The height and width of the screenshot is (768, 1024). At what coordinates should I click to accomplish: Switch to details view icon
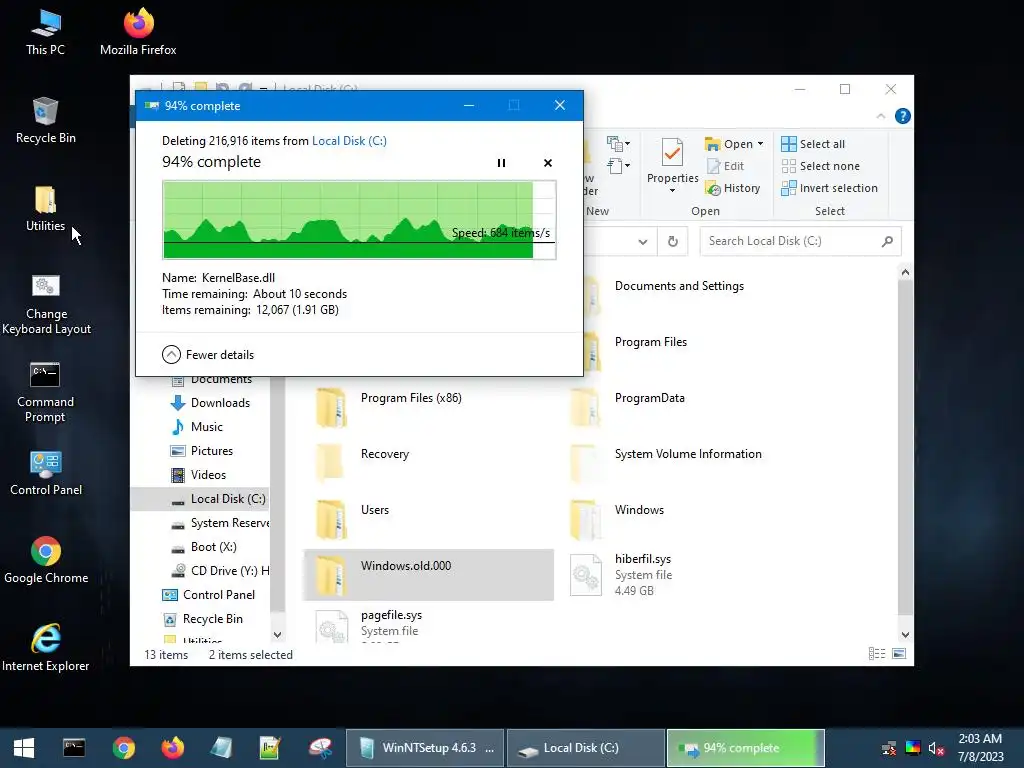(x=876, y=654)
